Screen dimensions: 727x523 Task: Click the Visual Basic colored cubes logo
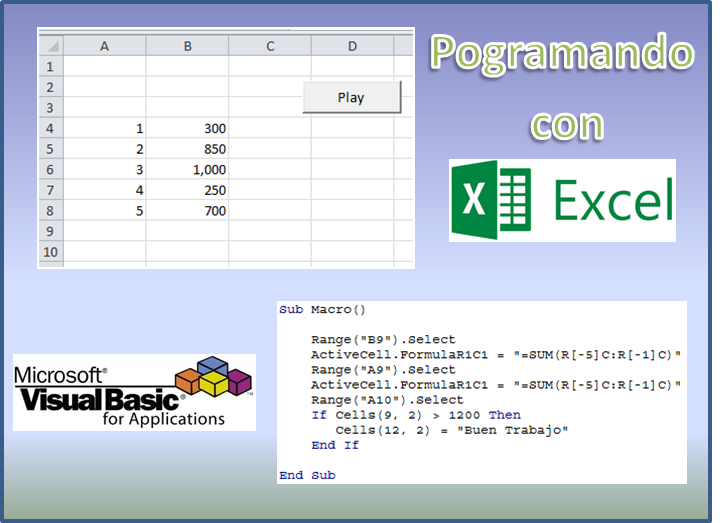click(214, 376)
